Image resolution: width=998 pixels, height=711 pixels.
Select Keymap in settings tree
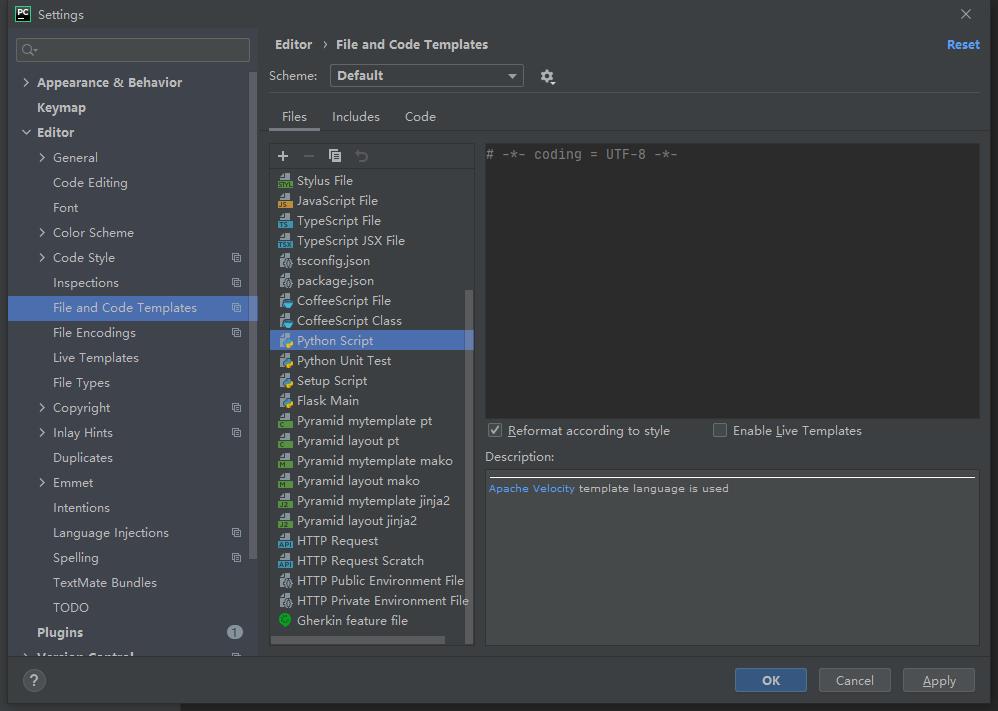[61, 108]
